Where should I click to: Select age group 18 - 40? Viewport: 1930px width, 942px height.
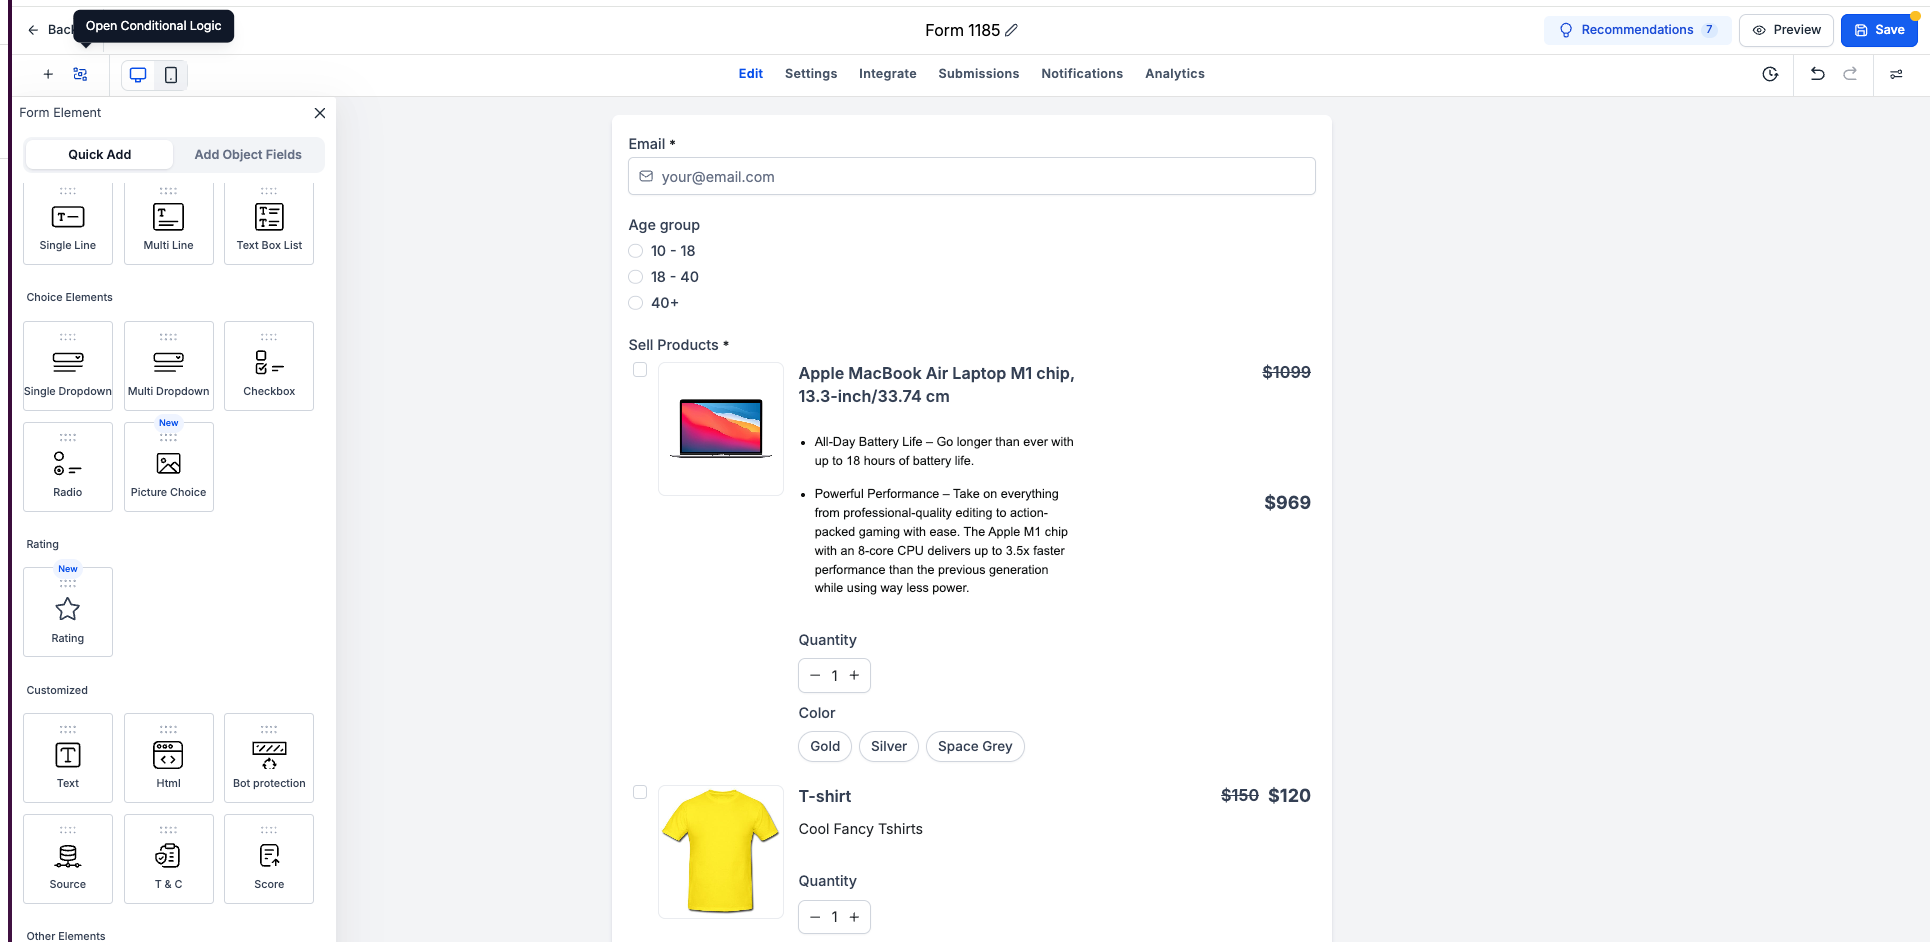point(636,277)
